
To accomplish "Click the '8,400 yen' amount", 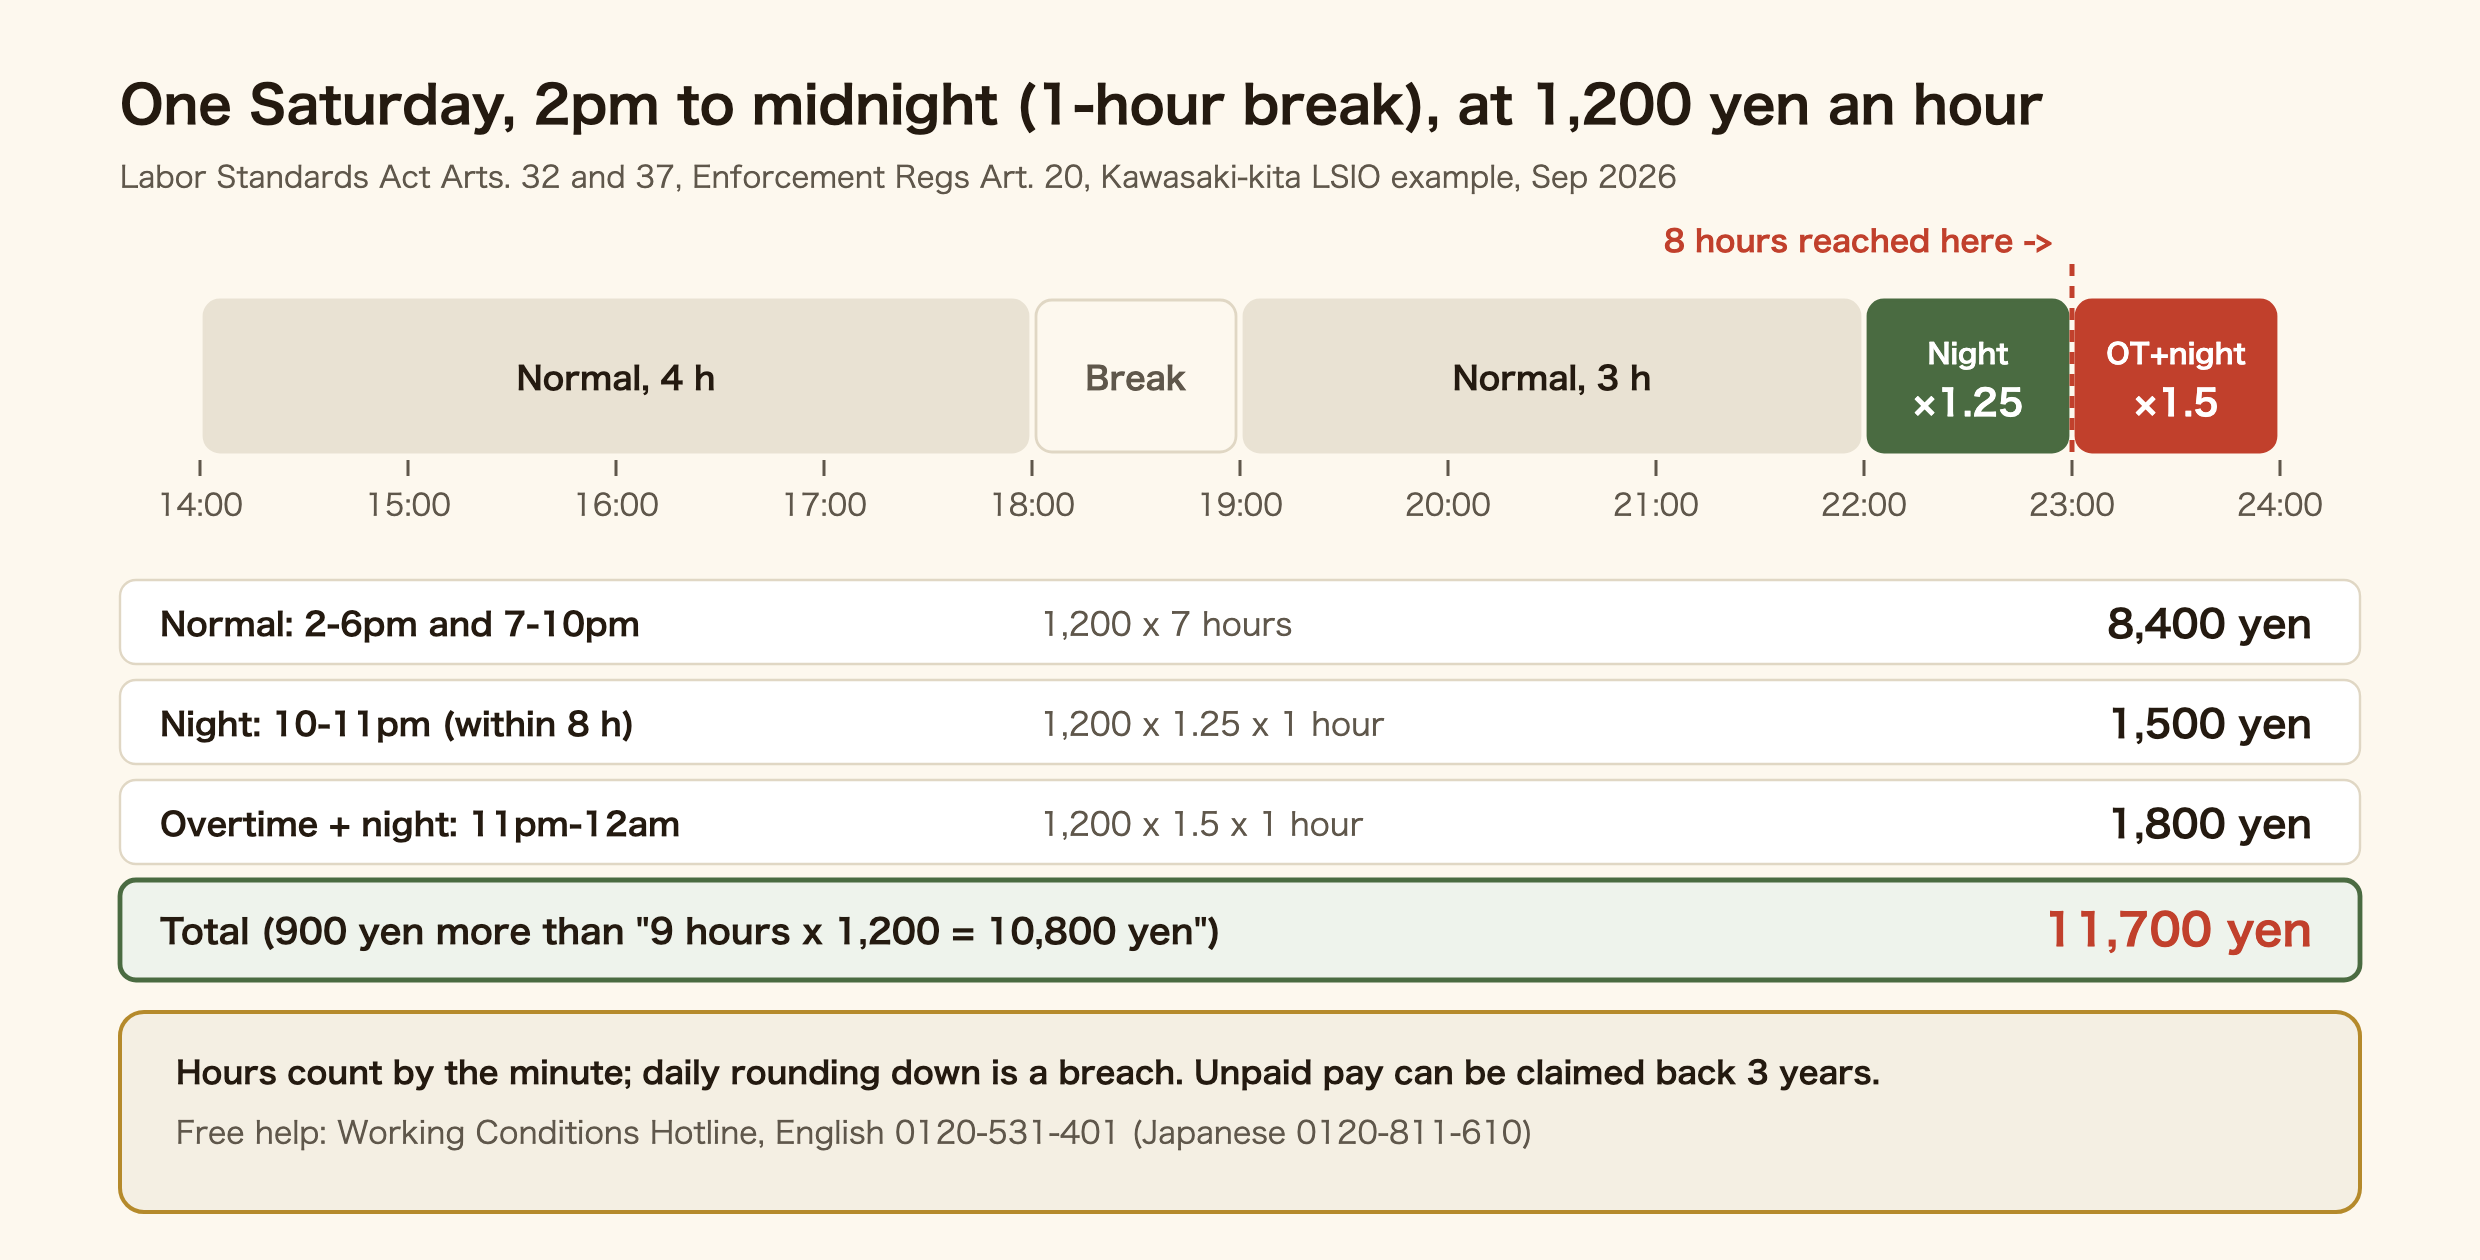I will tap(2209, 624).
